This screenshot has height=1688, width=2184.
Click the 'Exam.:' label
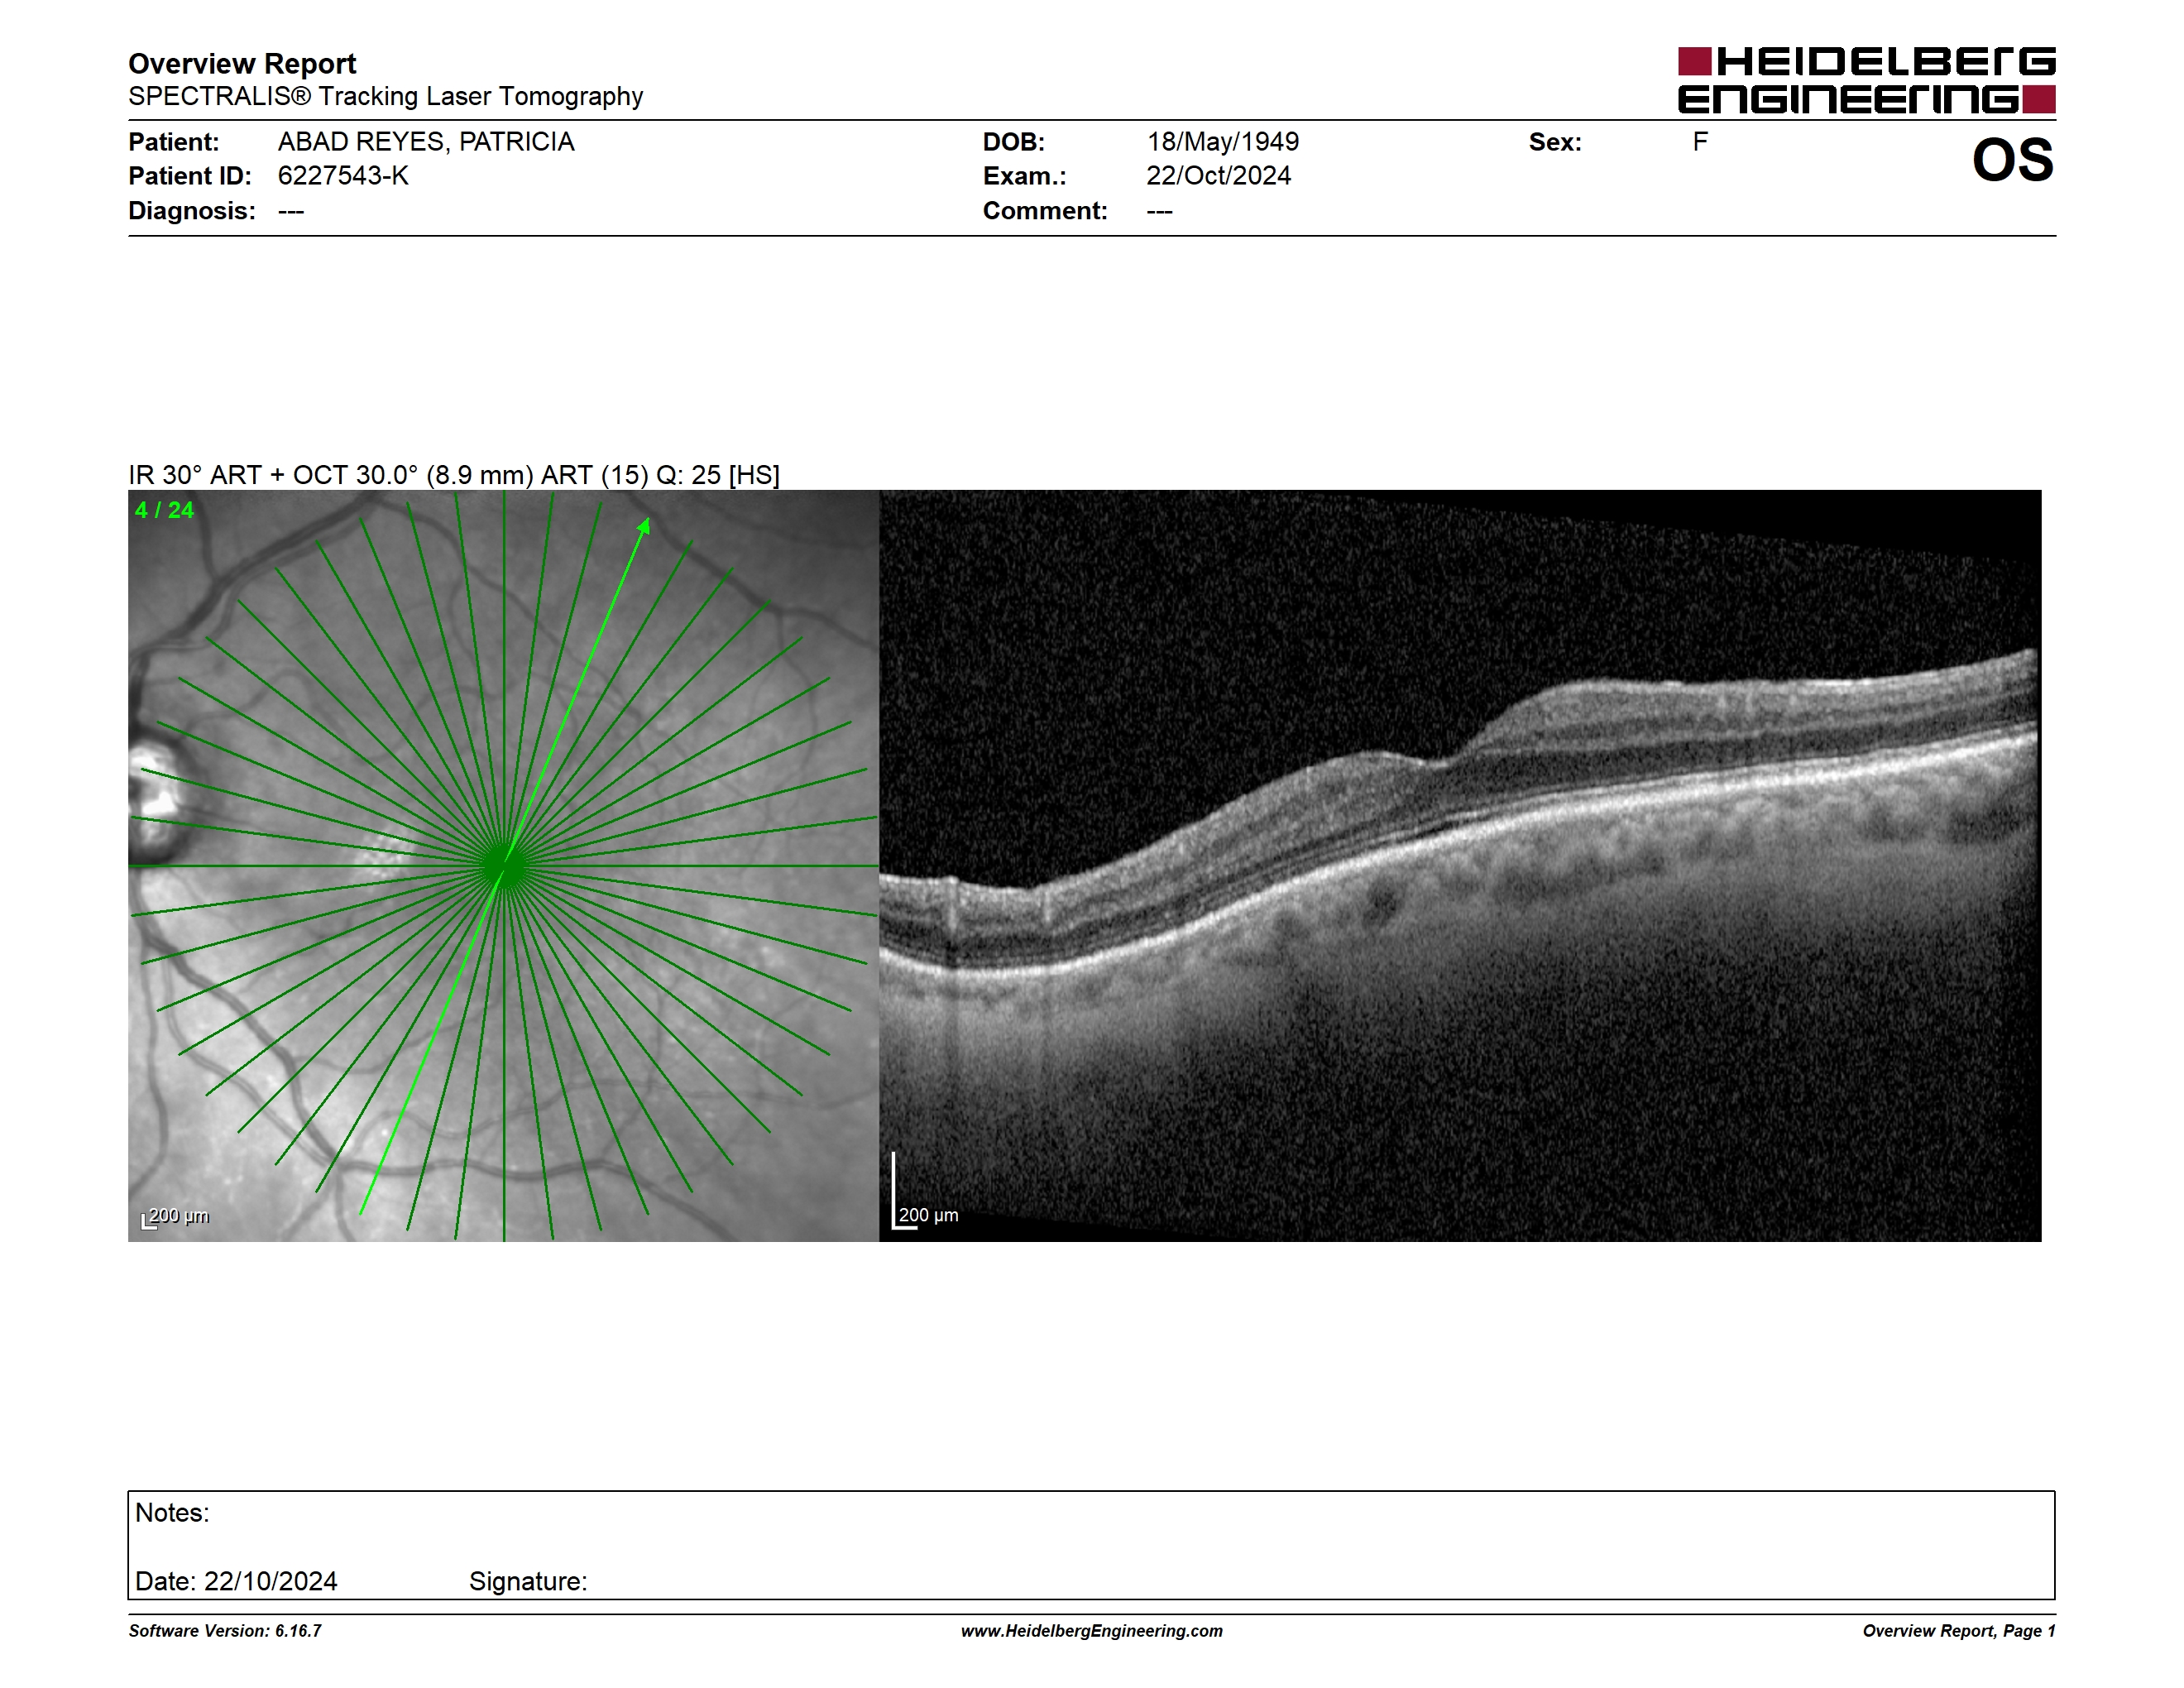point(1025,176)
